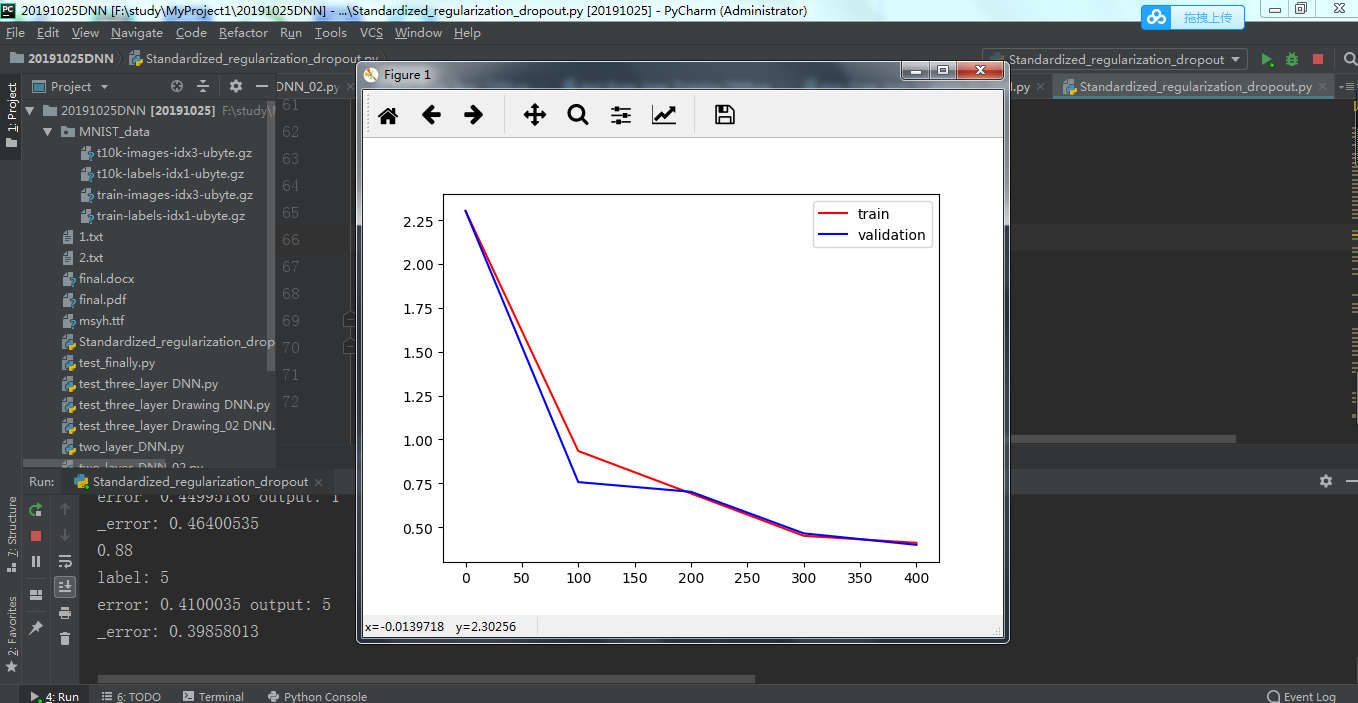Click Down the stack trace arrow
The width and height of the screenshot is (1358, 703).
point(65,536)
